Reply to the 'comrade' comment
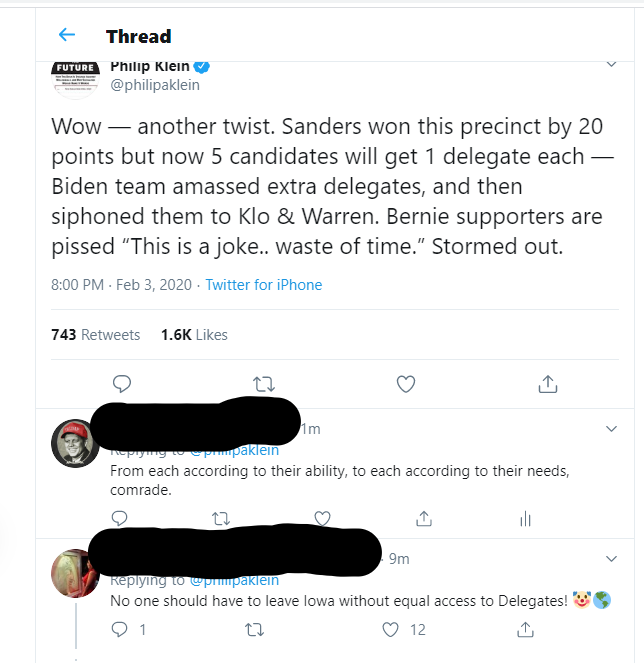Viewport: 644px width, 663px height. [x=119, y=518]
